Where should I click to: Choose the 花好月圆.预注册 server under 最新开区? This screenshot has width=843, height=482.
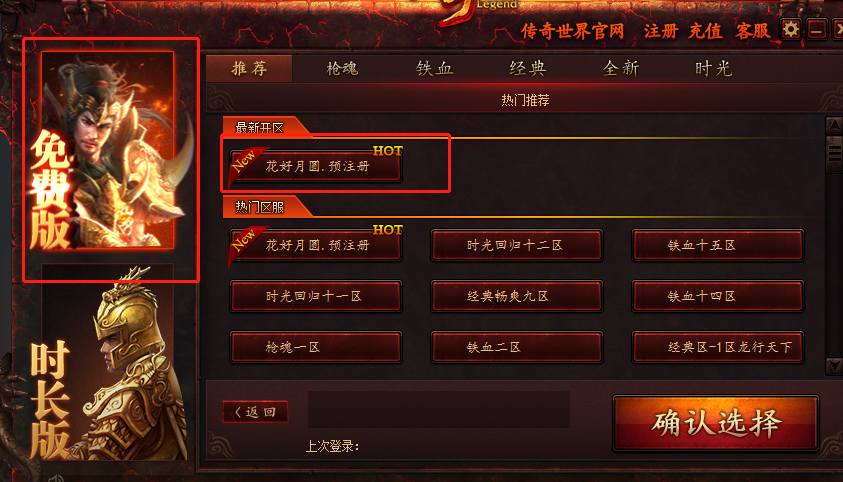click(316, 166)
